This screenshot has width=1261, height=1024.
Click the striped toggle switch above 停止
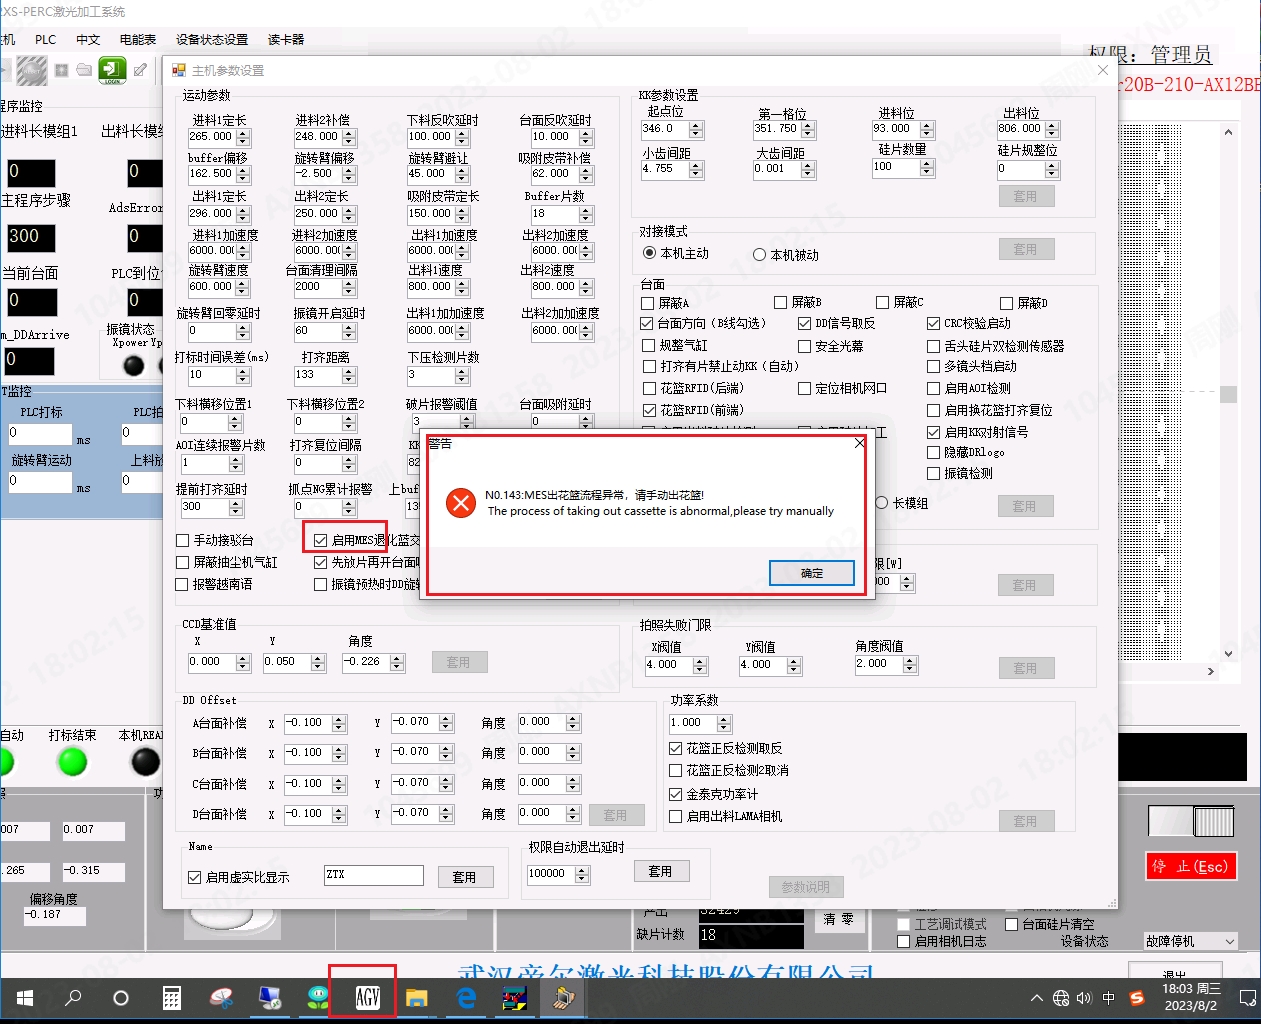click(x=1192, y=821)
